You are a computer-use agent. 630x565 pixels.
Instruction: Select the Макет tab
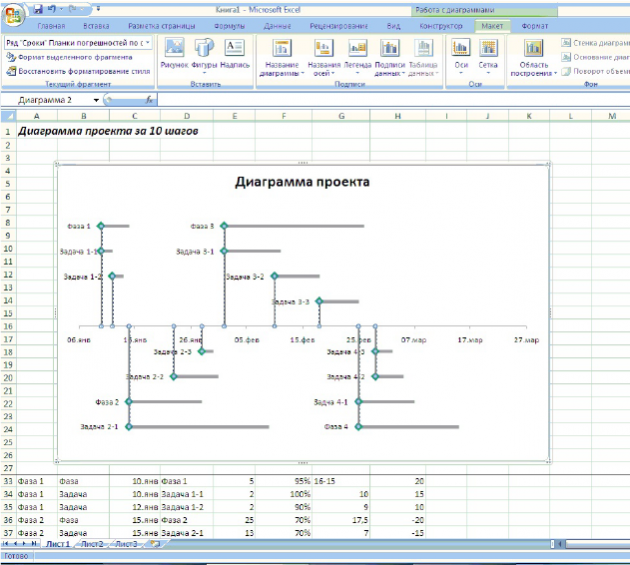pyautogui.click(x=492, y=26)
